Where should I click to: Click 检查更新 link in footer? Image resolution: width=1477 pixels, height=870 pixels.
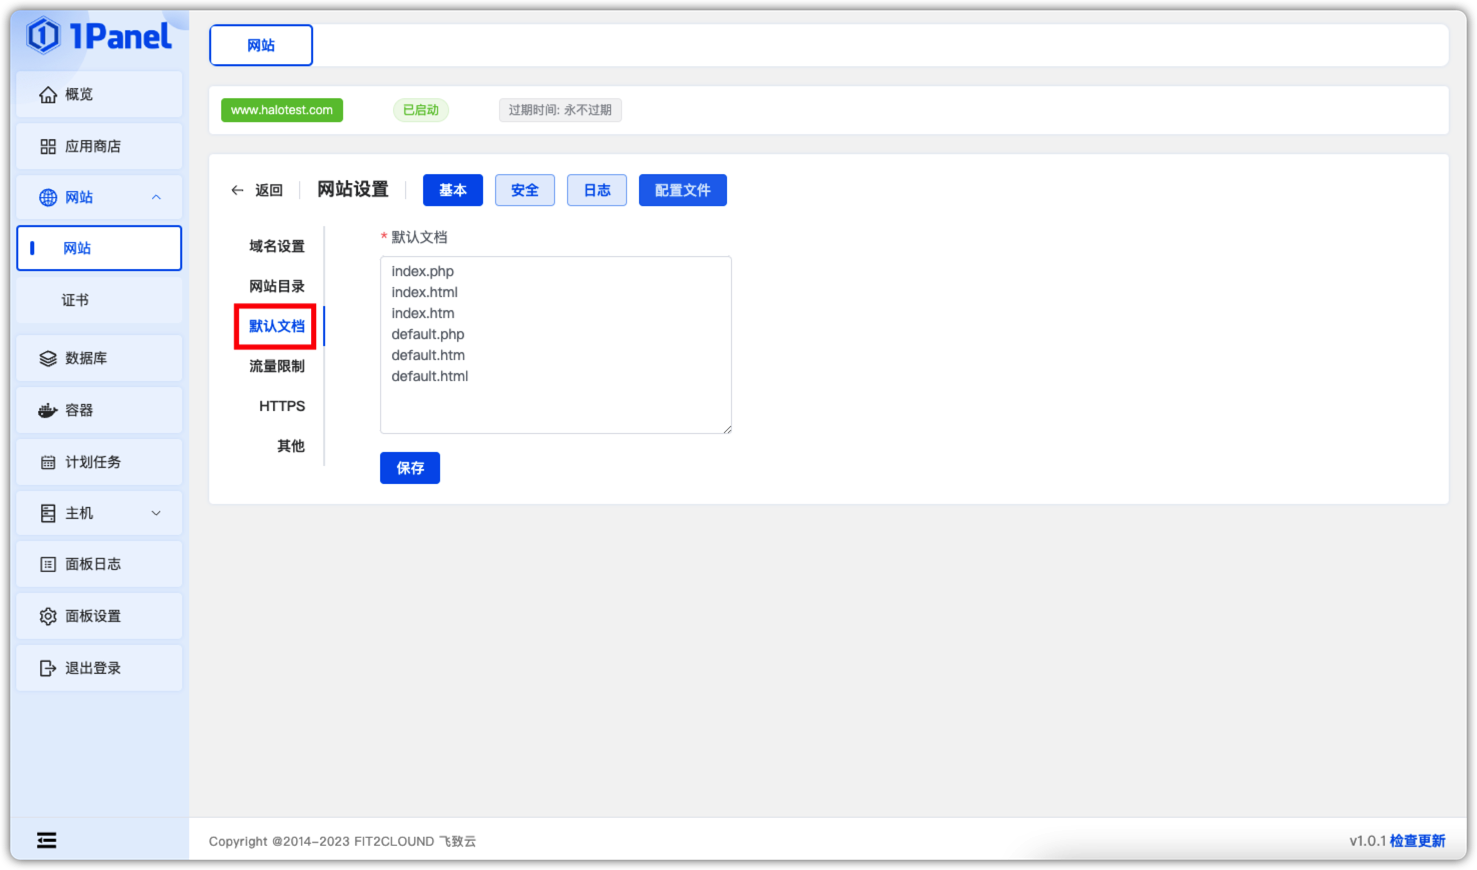pyautogui.click(x=1417, y=841)
